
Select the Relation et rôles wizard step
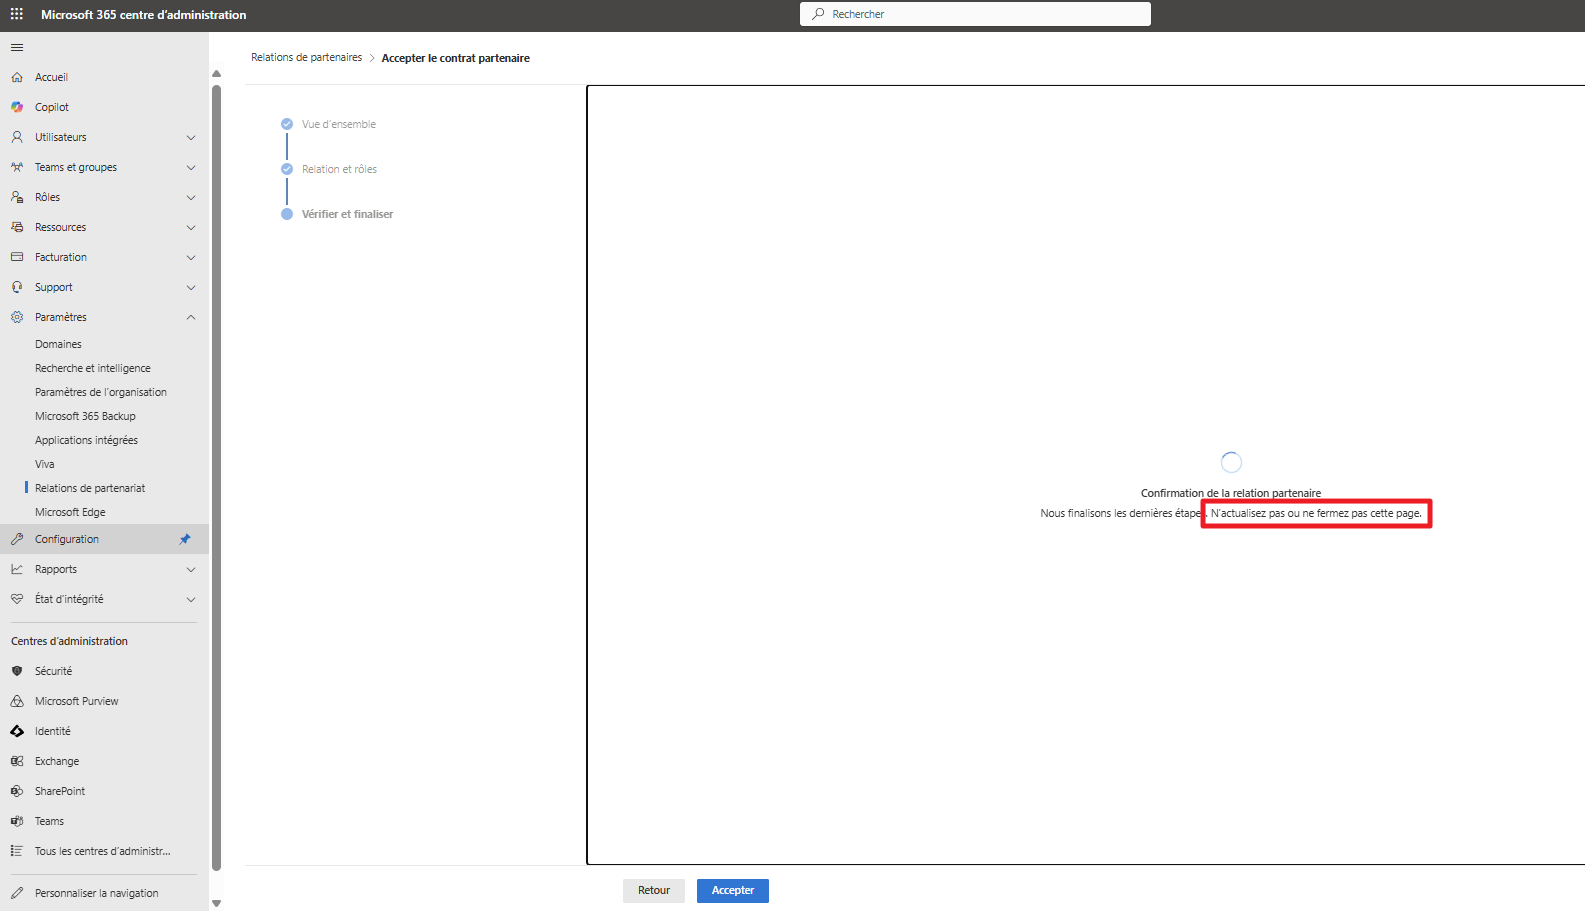[x=339, y=169]
